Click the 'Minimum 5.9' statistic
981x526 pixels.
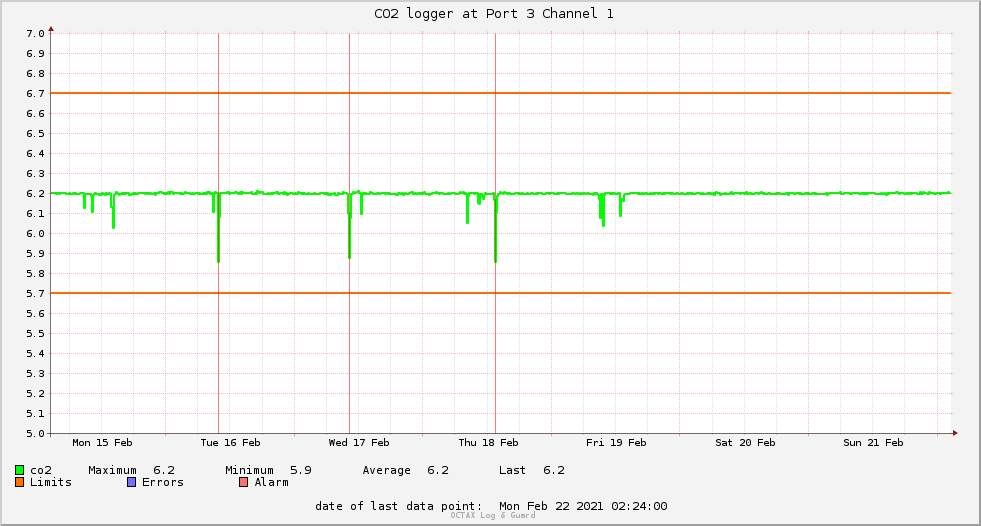268,470
